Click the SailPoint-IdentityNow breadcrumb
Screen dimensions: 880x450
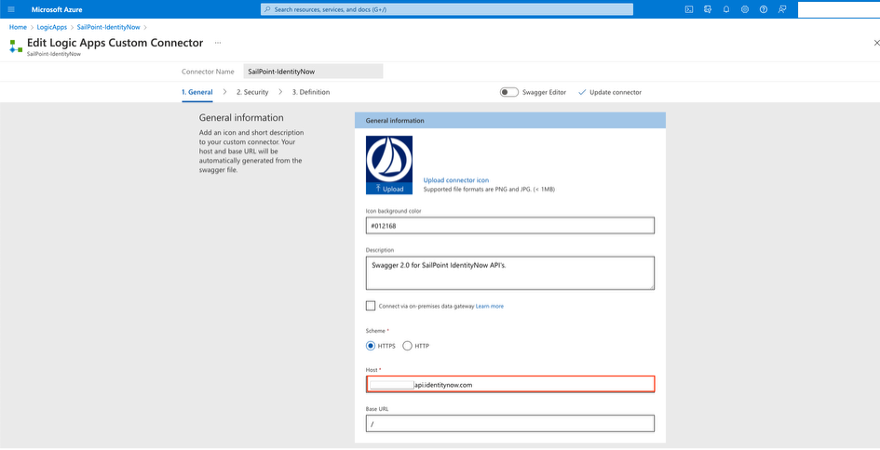click(108, 27)
